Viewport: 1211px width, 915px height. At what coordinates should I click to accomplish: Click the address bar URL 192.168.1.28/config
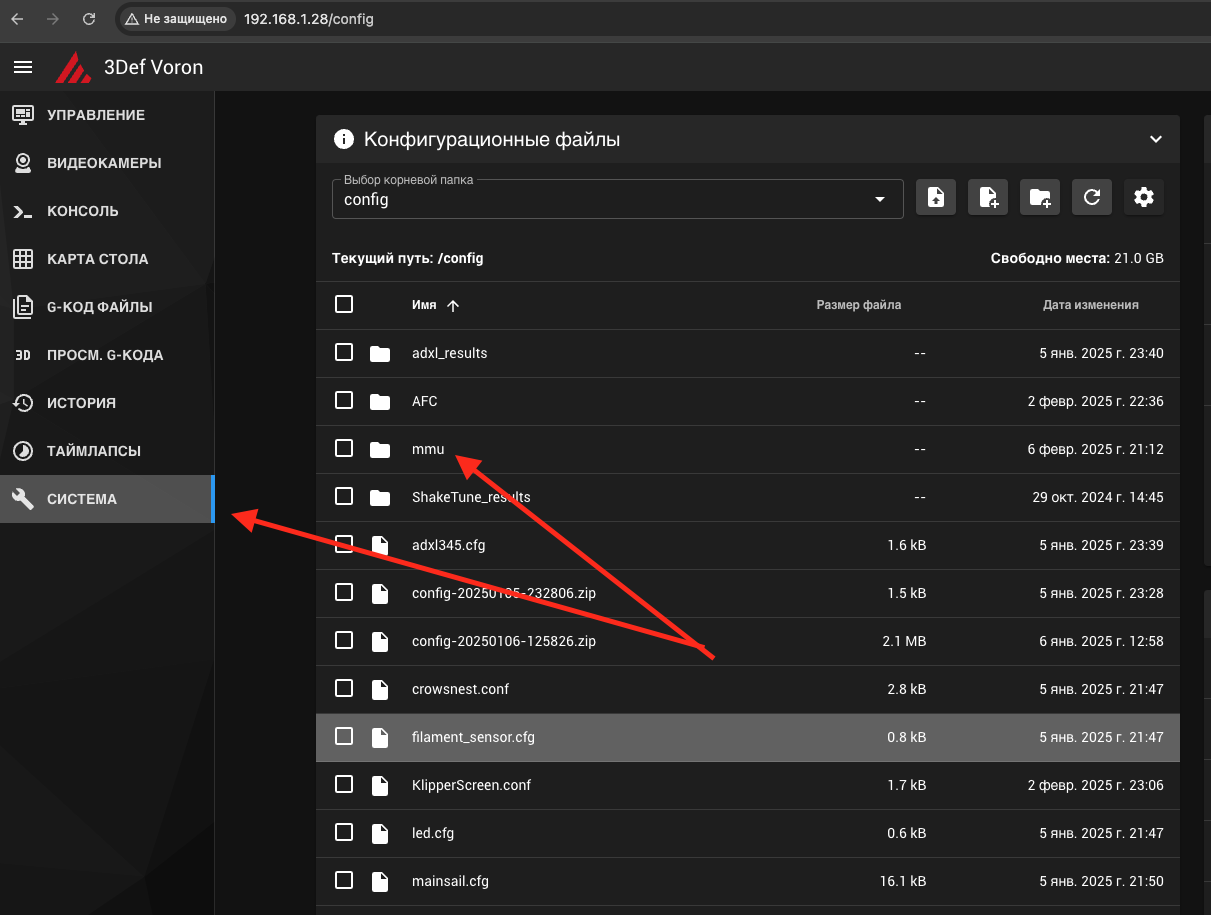point(309,18)
